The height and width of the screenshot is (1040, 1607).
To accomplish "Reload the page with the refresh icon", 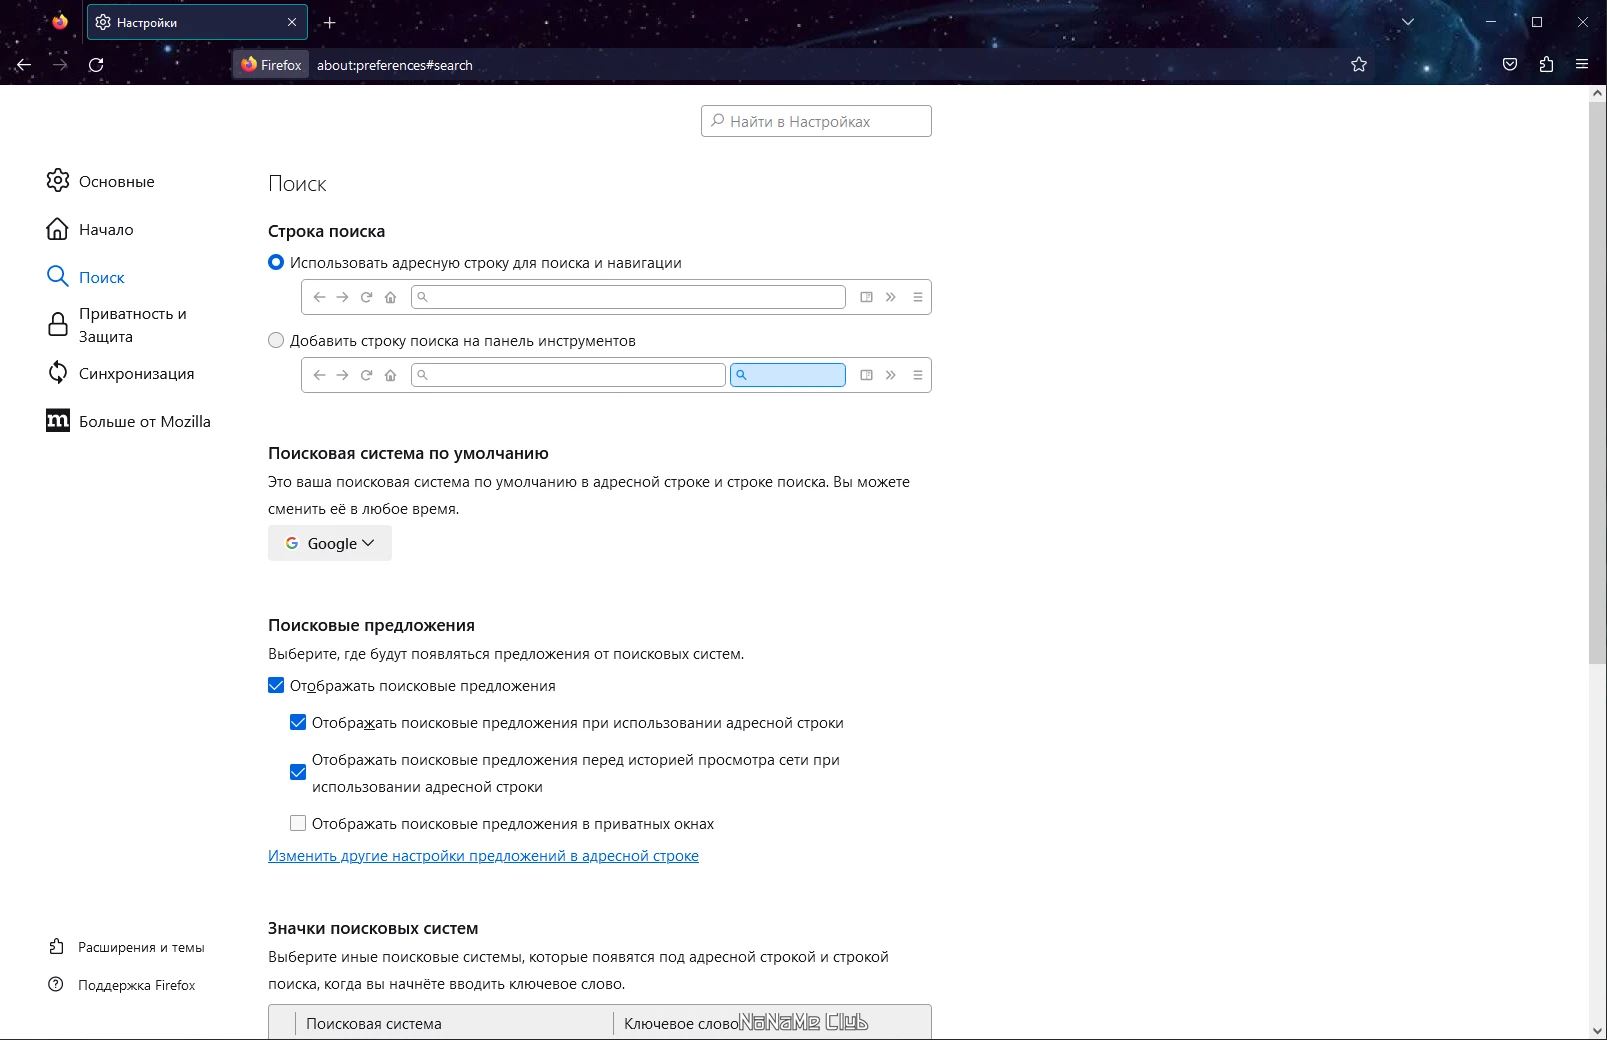I will [96, 65].
